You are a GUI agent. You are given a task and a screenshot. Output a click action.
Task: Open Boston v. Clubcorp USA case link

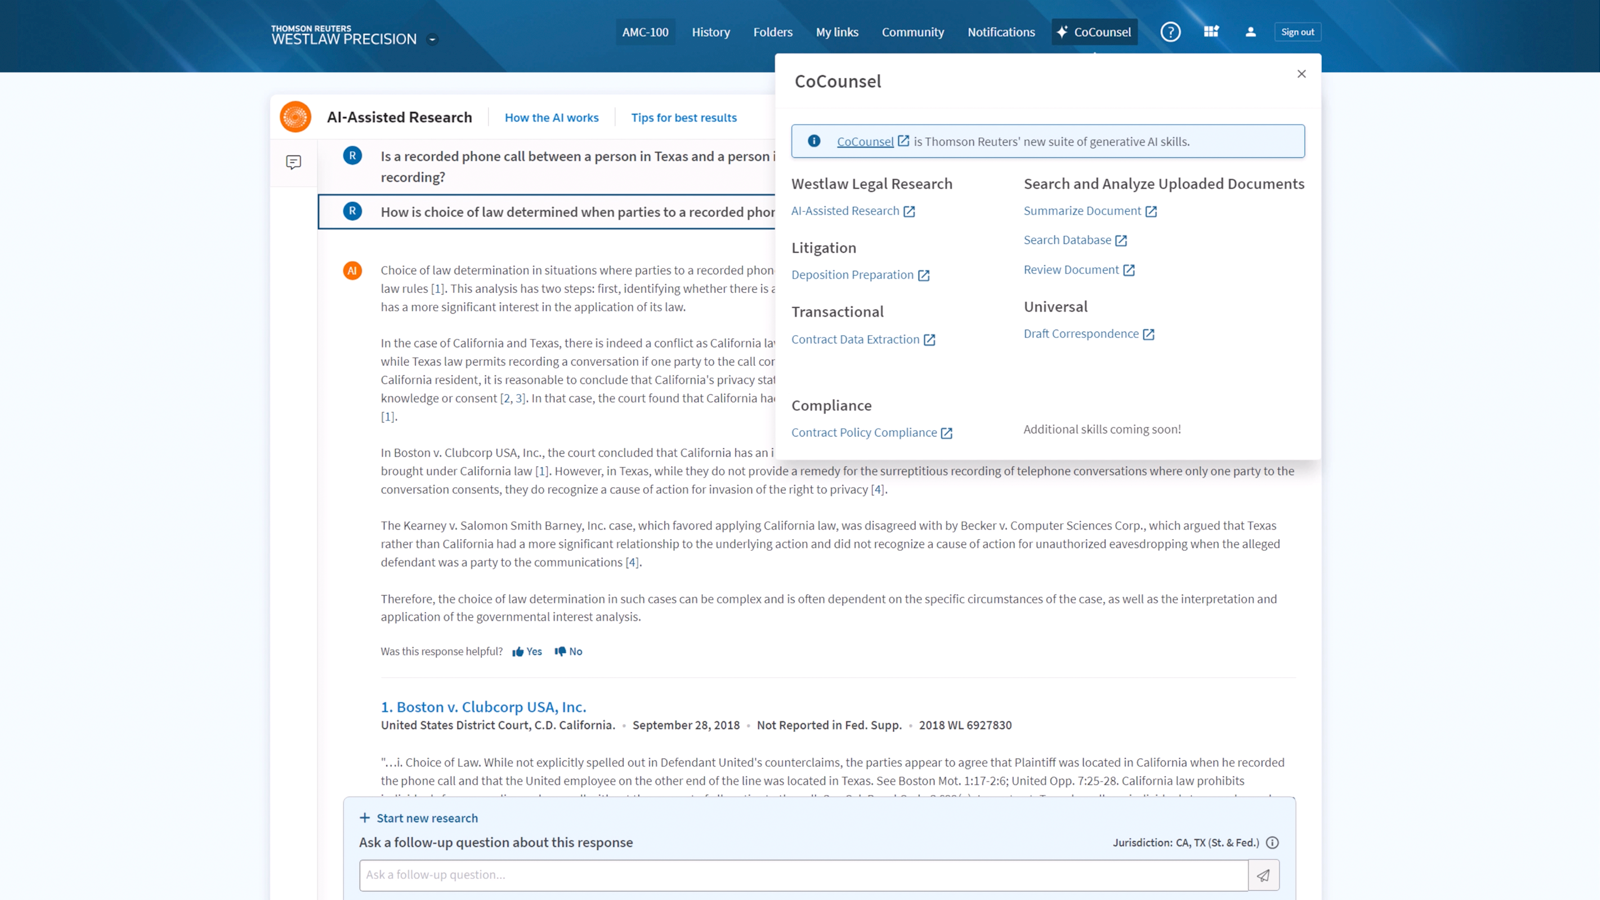pos(483,707)
